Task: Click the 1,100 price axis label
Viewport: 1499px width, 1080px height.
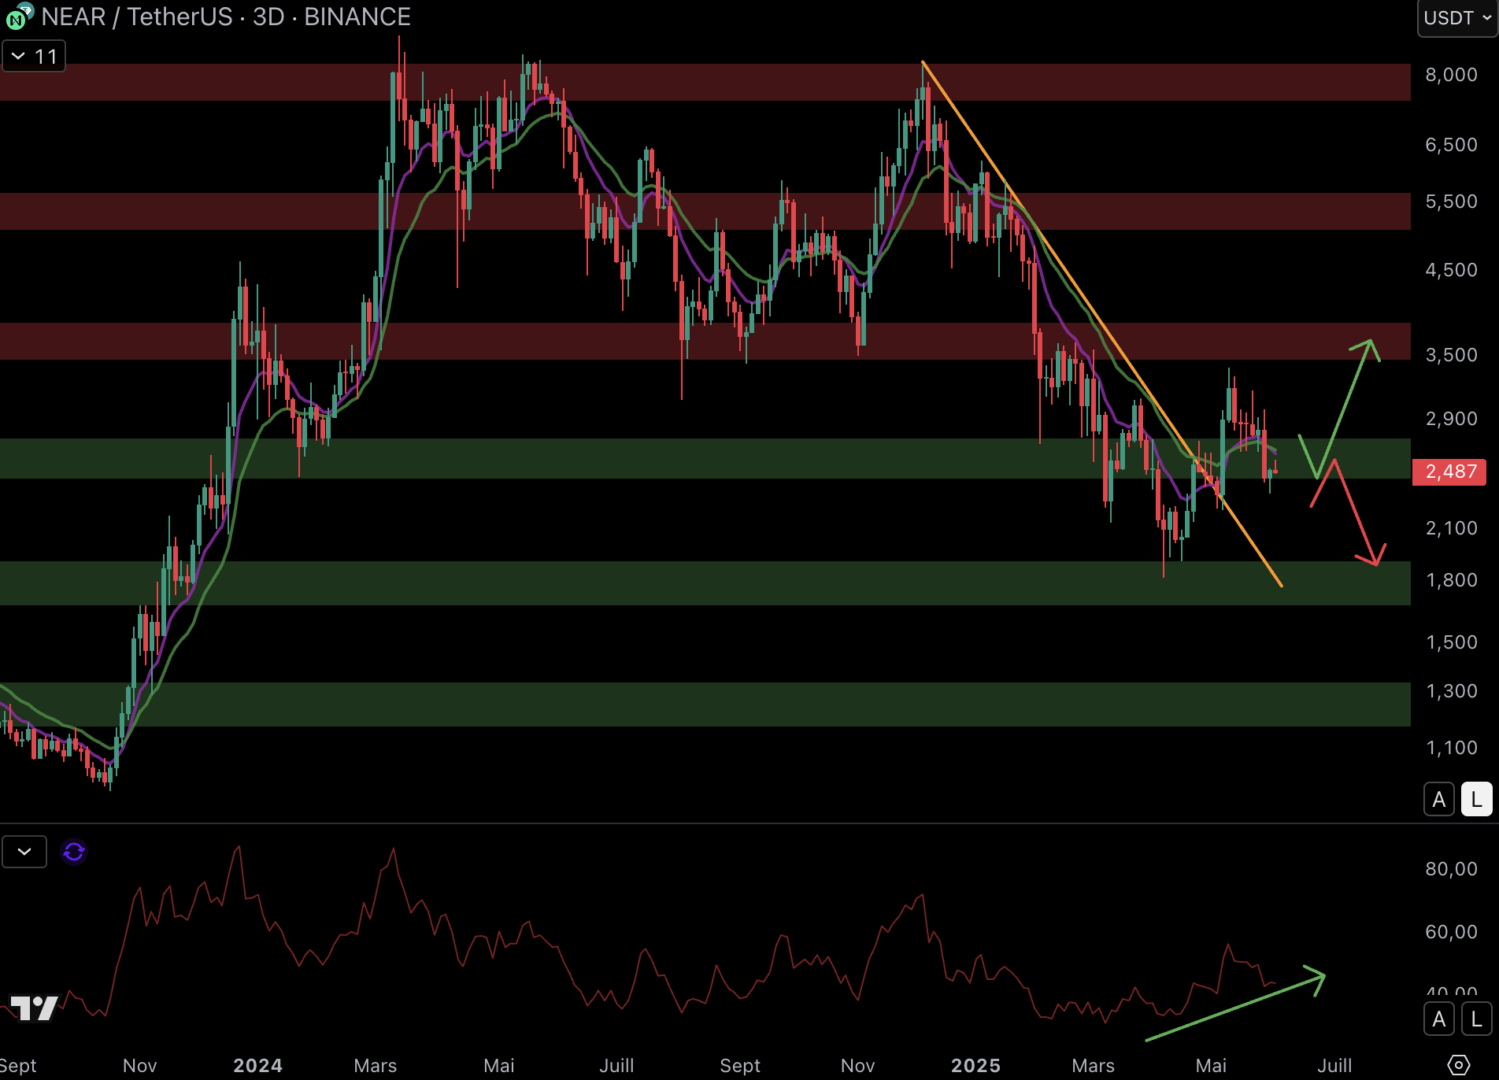Action: (x=1451, y=748)
